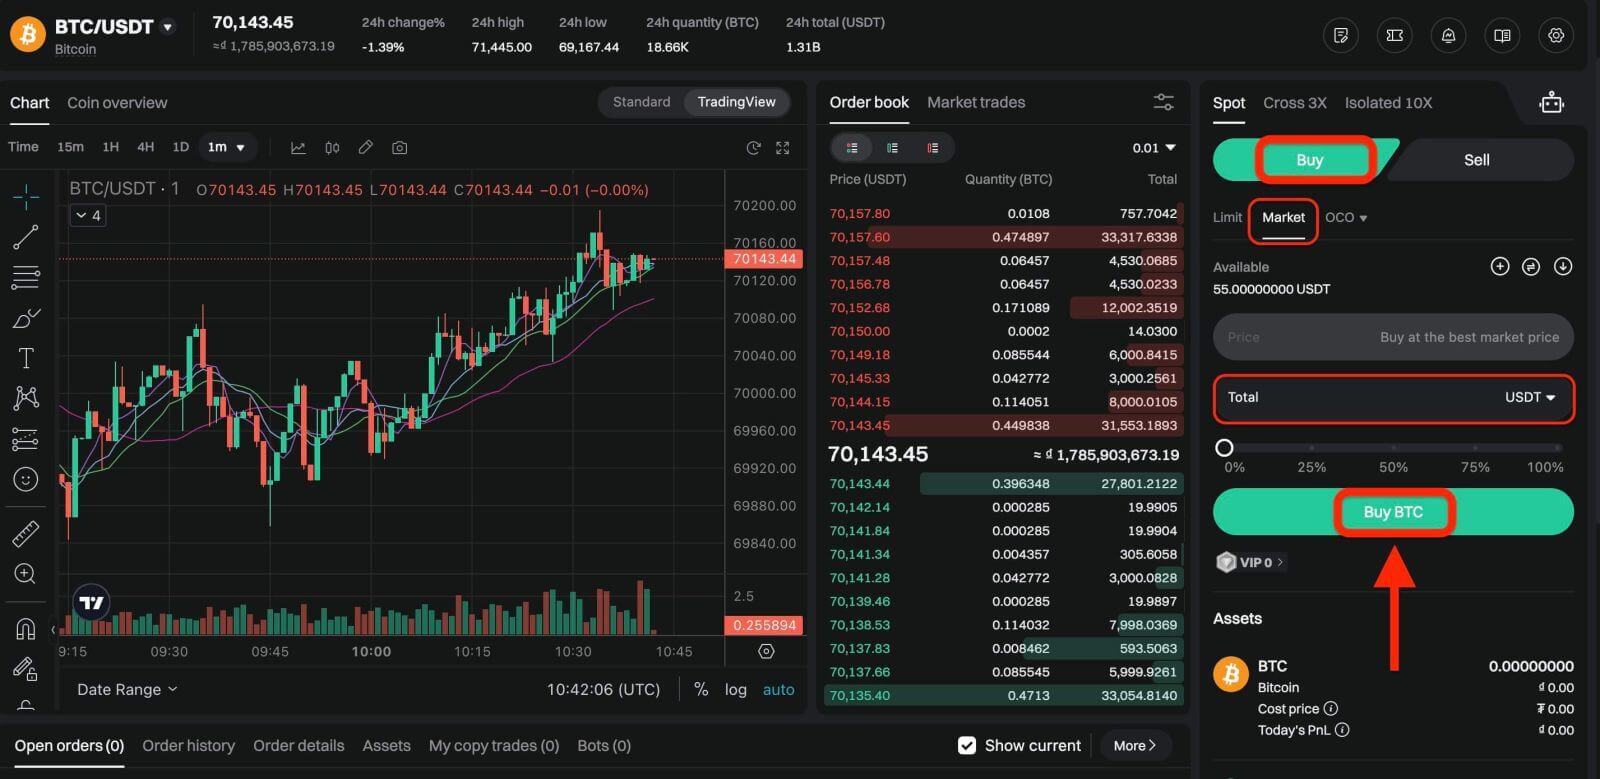Take a chart snapshot with camera icon
Viewport: 1600px width, 779px height.
pos(400,148)
